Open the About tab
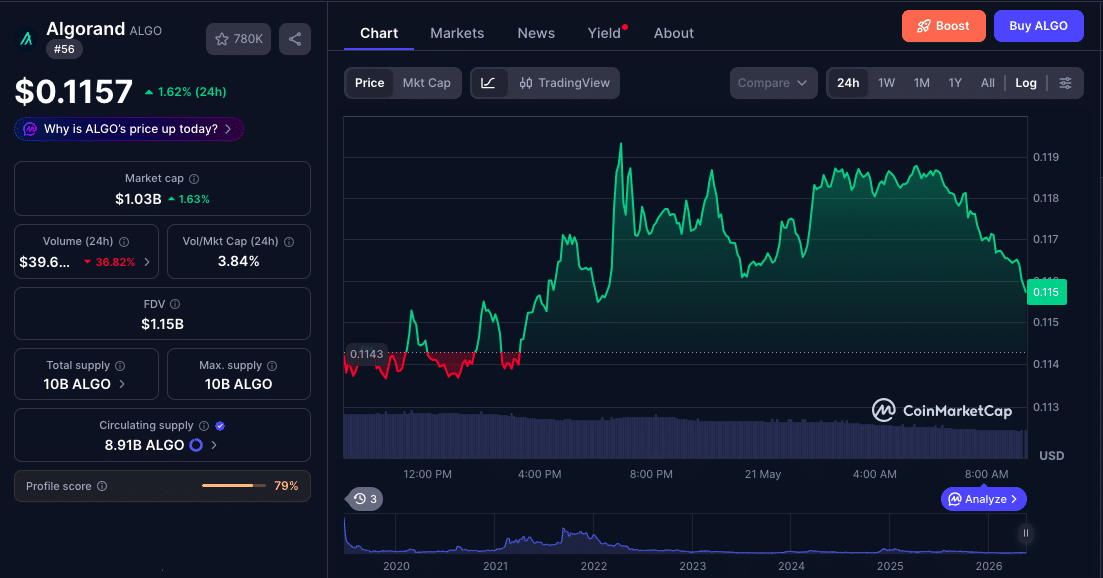Viewport: 1103px width, 578px height. pyautogui.click(x=674, y=33)
